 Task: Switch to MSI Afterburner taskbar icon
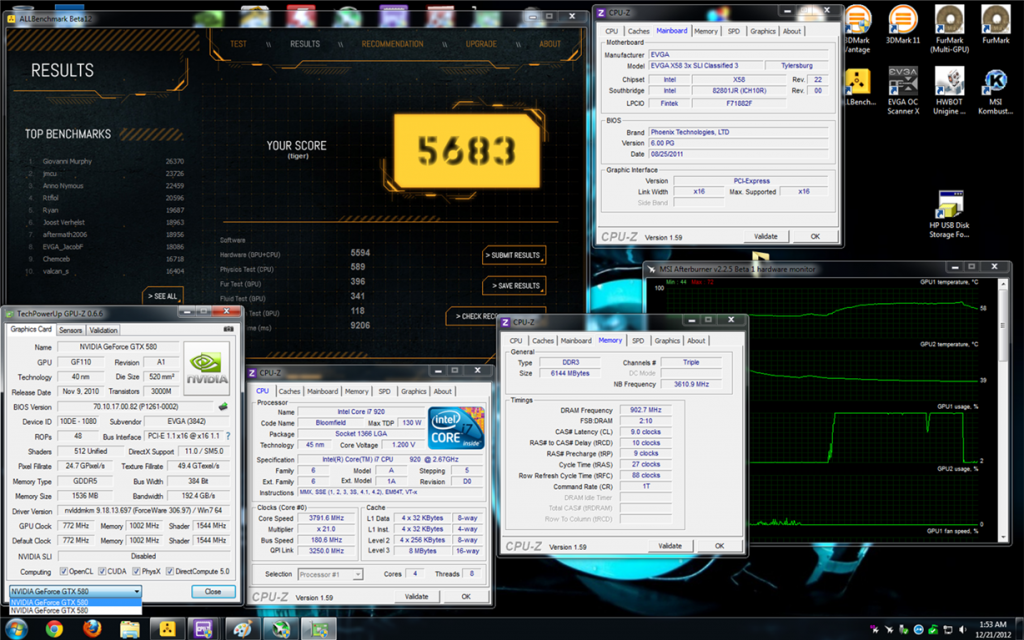tap(281, 628)
